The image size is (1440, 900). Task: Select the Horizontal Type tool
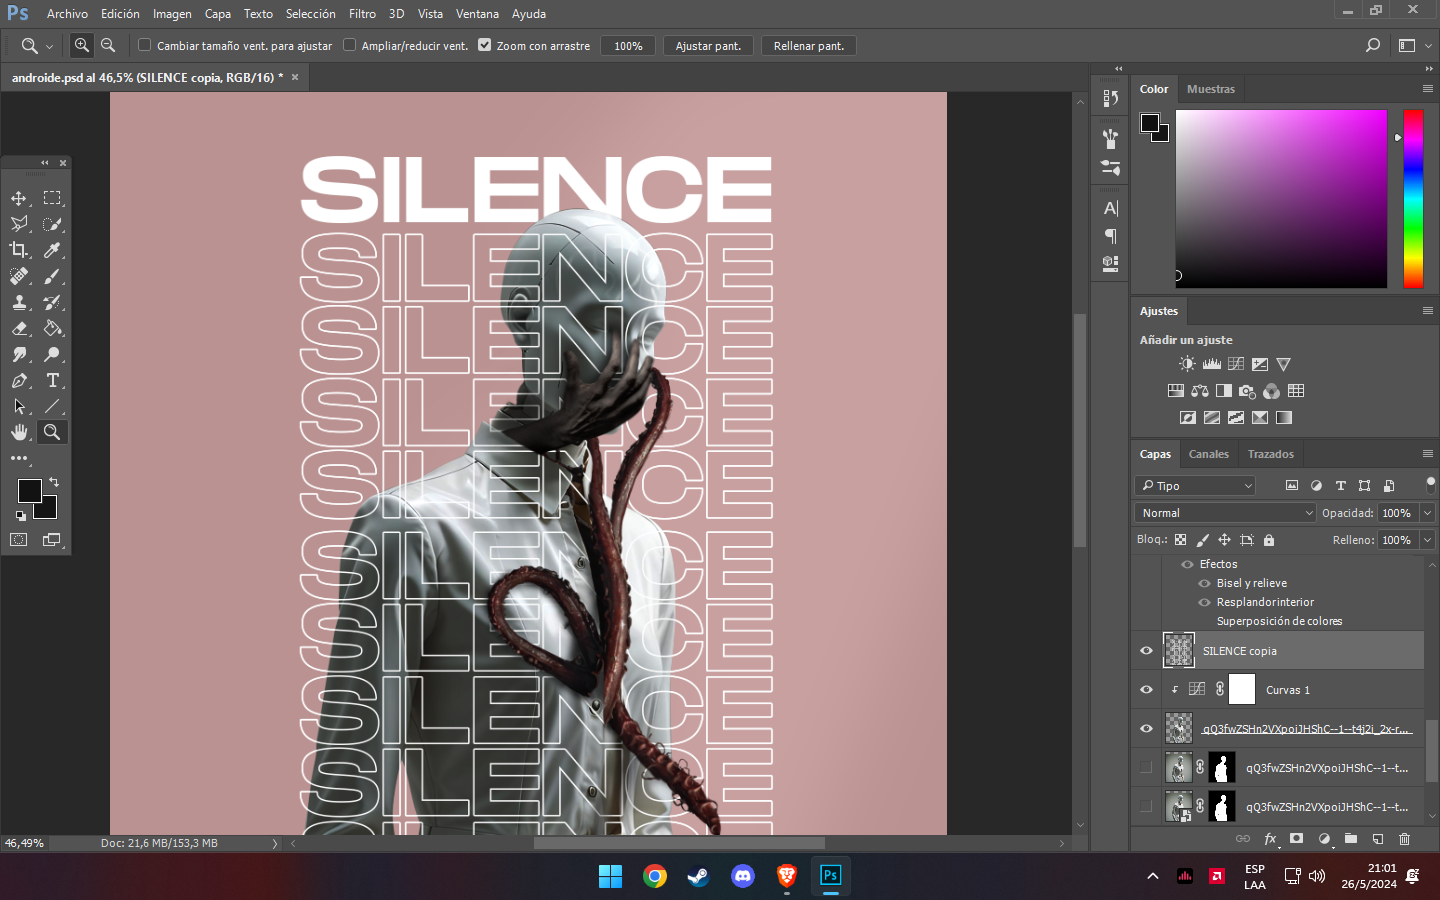(x=52, y=380)
